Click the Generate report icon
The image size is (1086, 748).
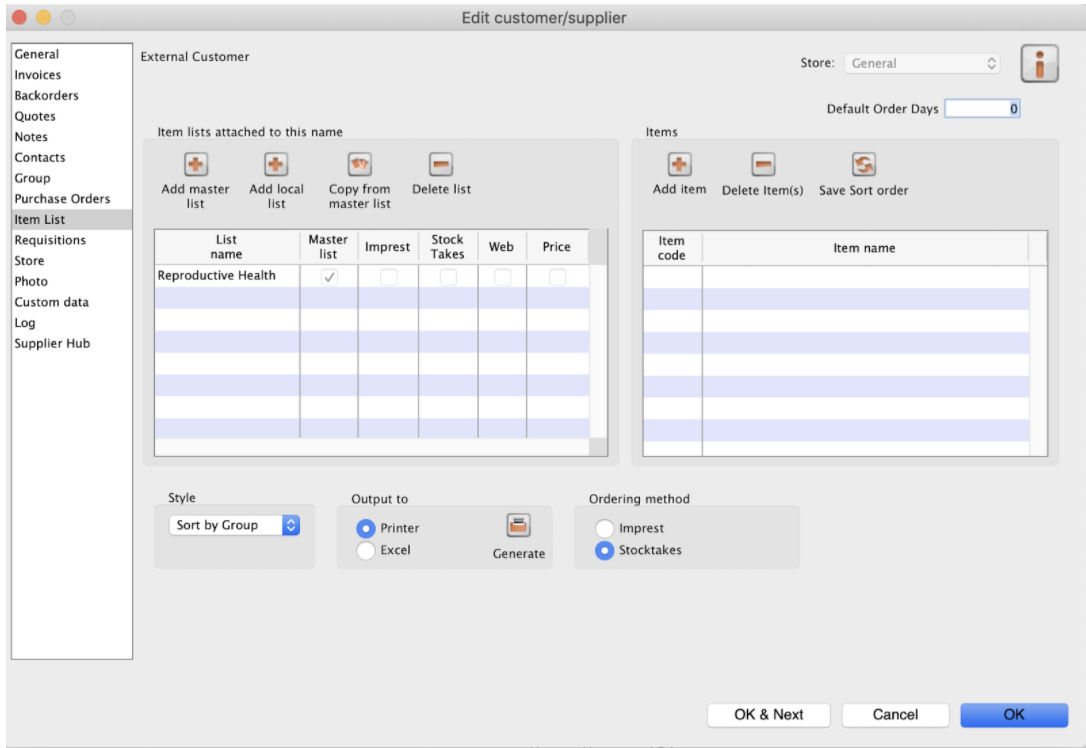[x=518, y=526]
